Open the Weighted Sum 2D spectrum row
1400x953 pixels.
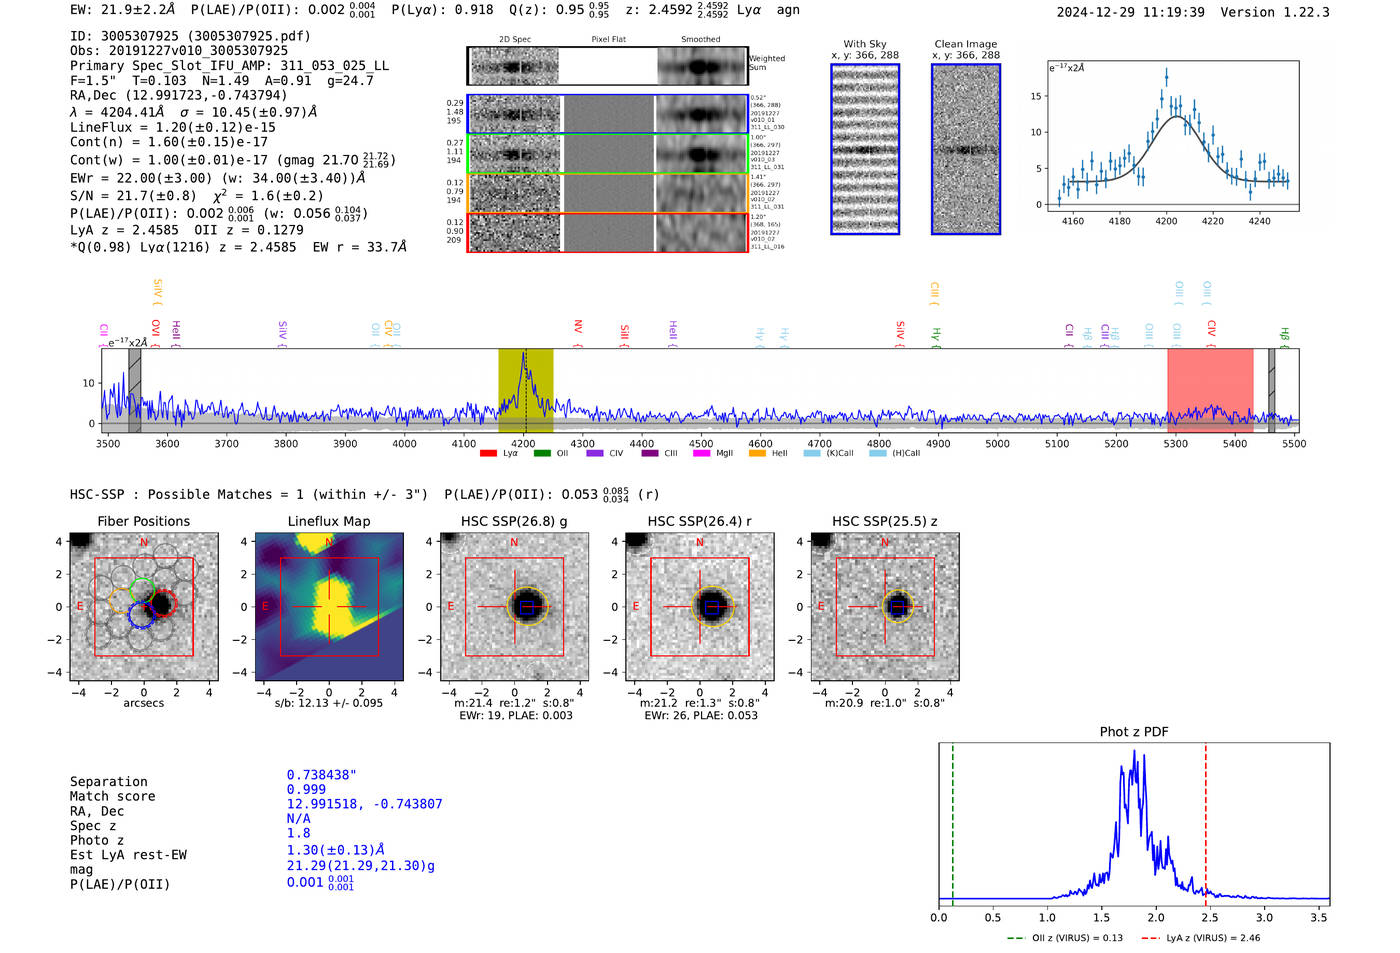[608, 66]
